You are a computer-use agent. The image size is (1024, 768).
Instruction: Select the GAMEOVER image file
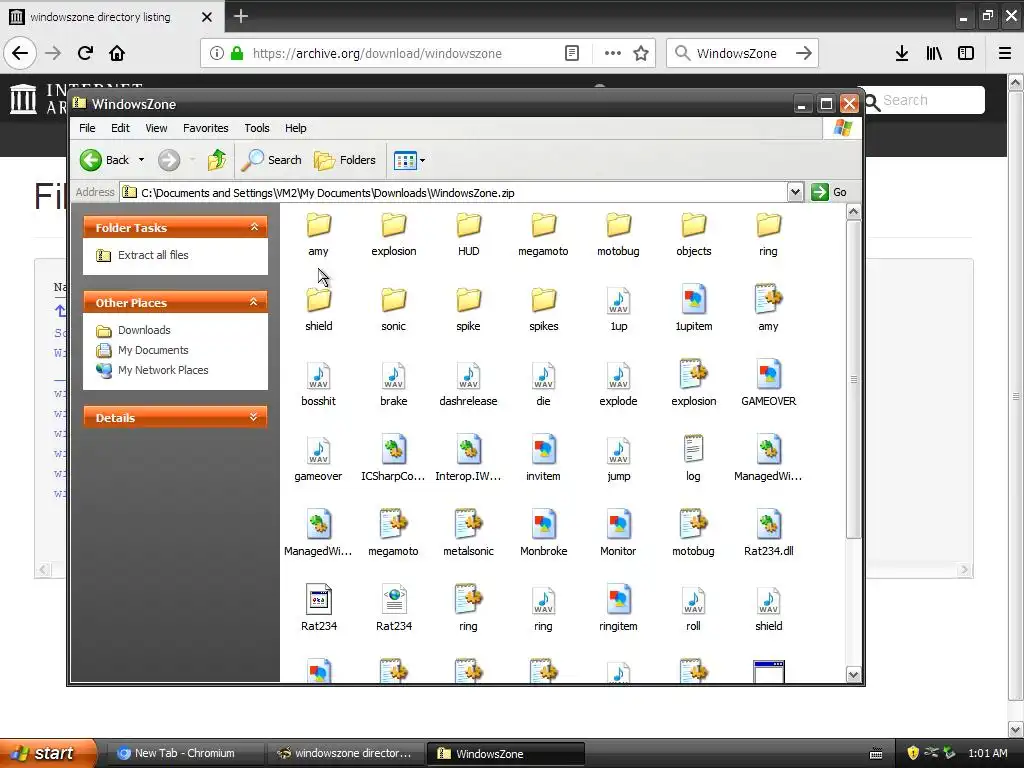coord(769,384)
